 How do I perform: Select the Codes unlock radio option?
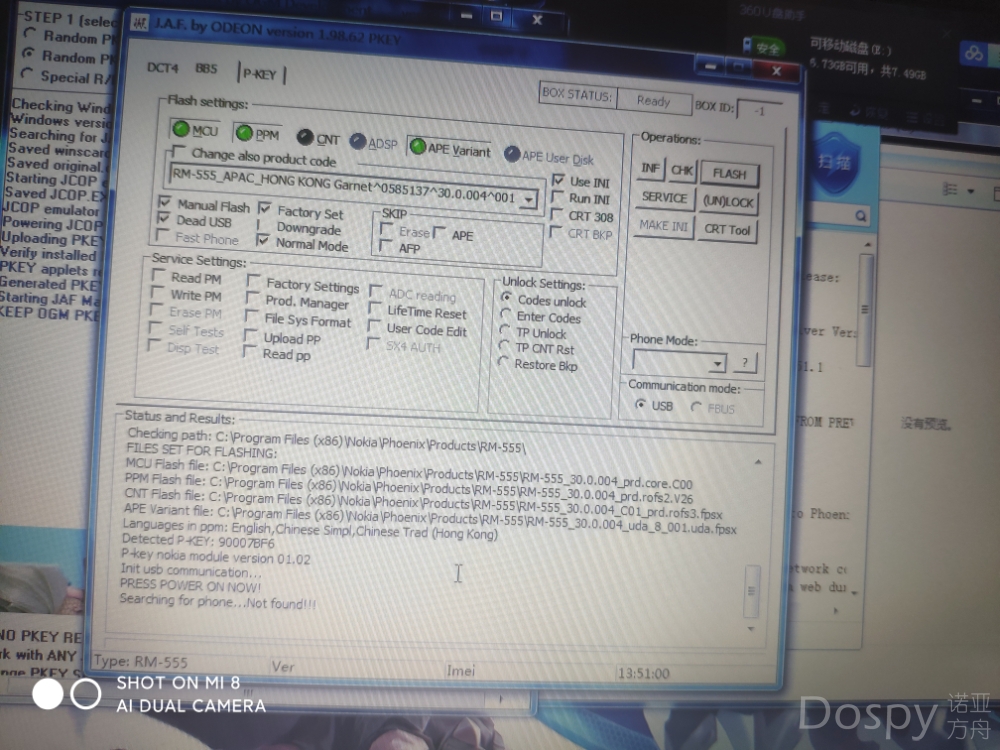coord(506,297)
